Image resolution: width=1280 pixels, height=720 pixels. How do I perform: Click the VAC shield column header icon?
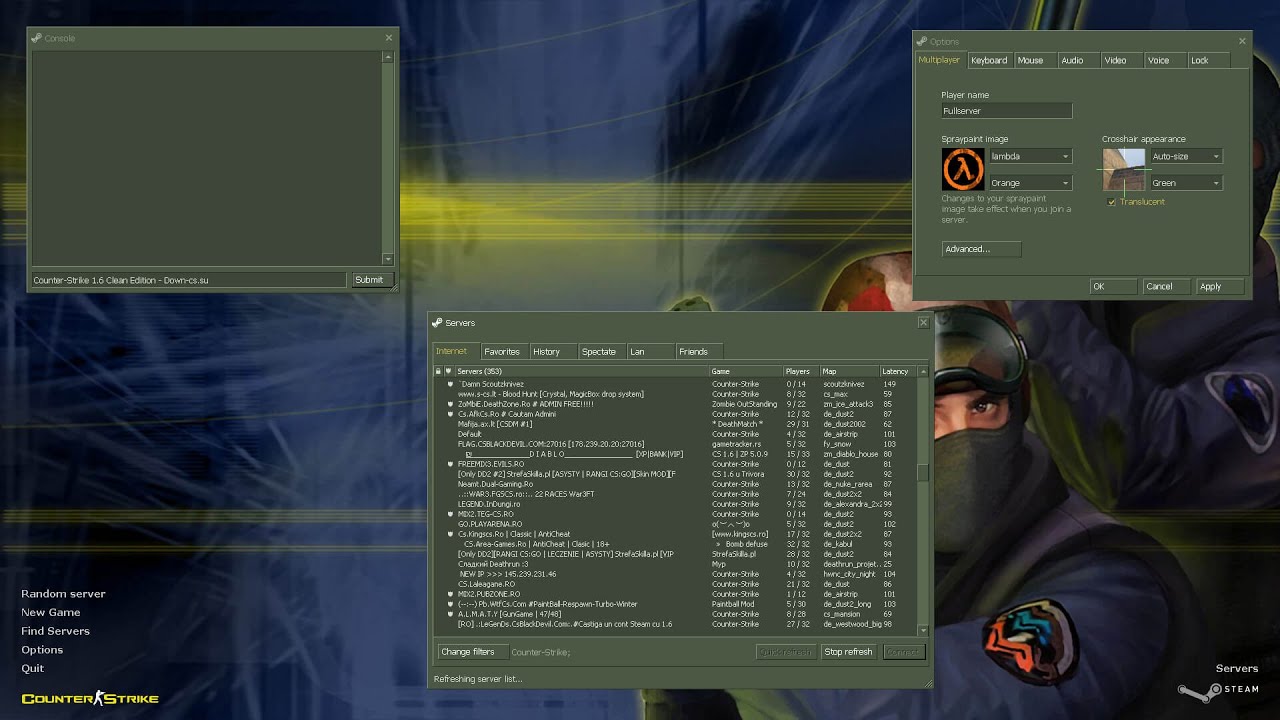449,371
